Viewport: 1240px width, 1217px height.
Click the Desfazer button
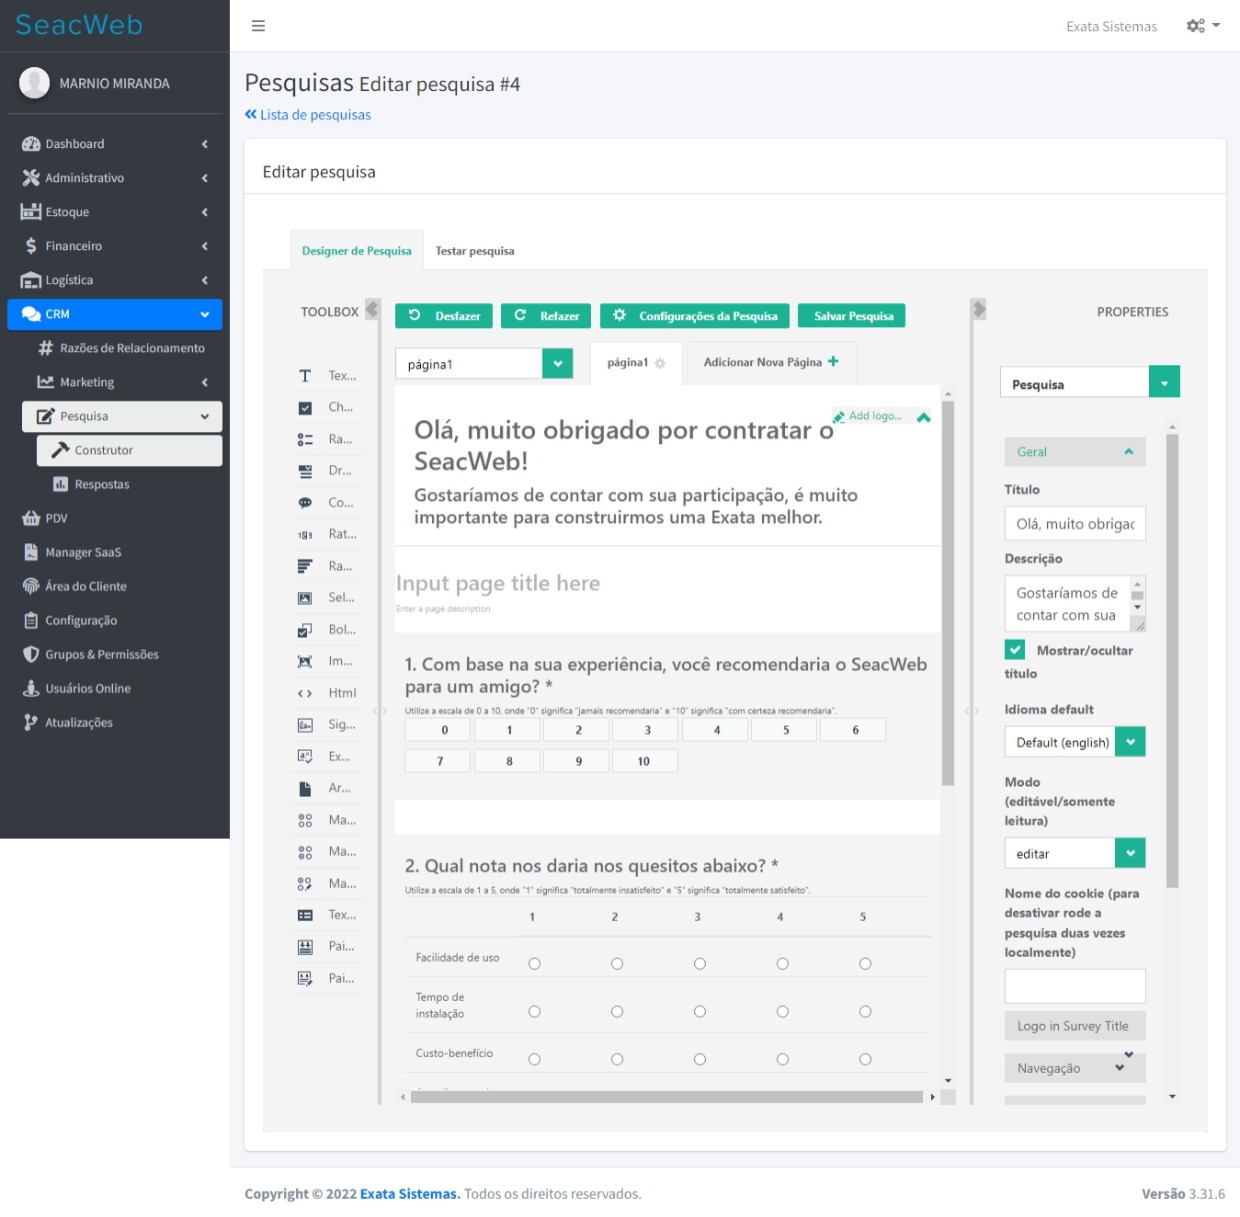tap(444, 316)
